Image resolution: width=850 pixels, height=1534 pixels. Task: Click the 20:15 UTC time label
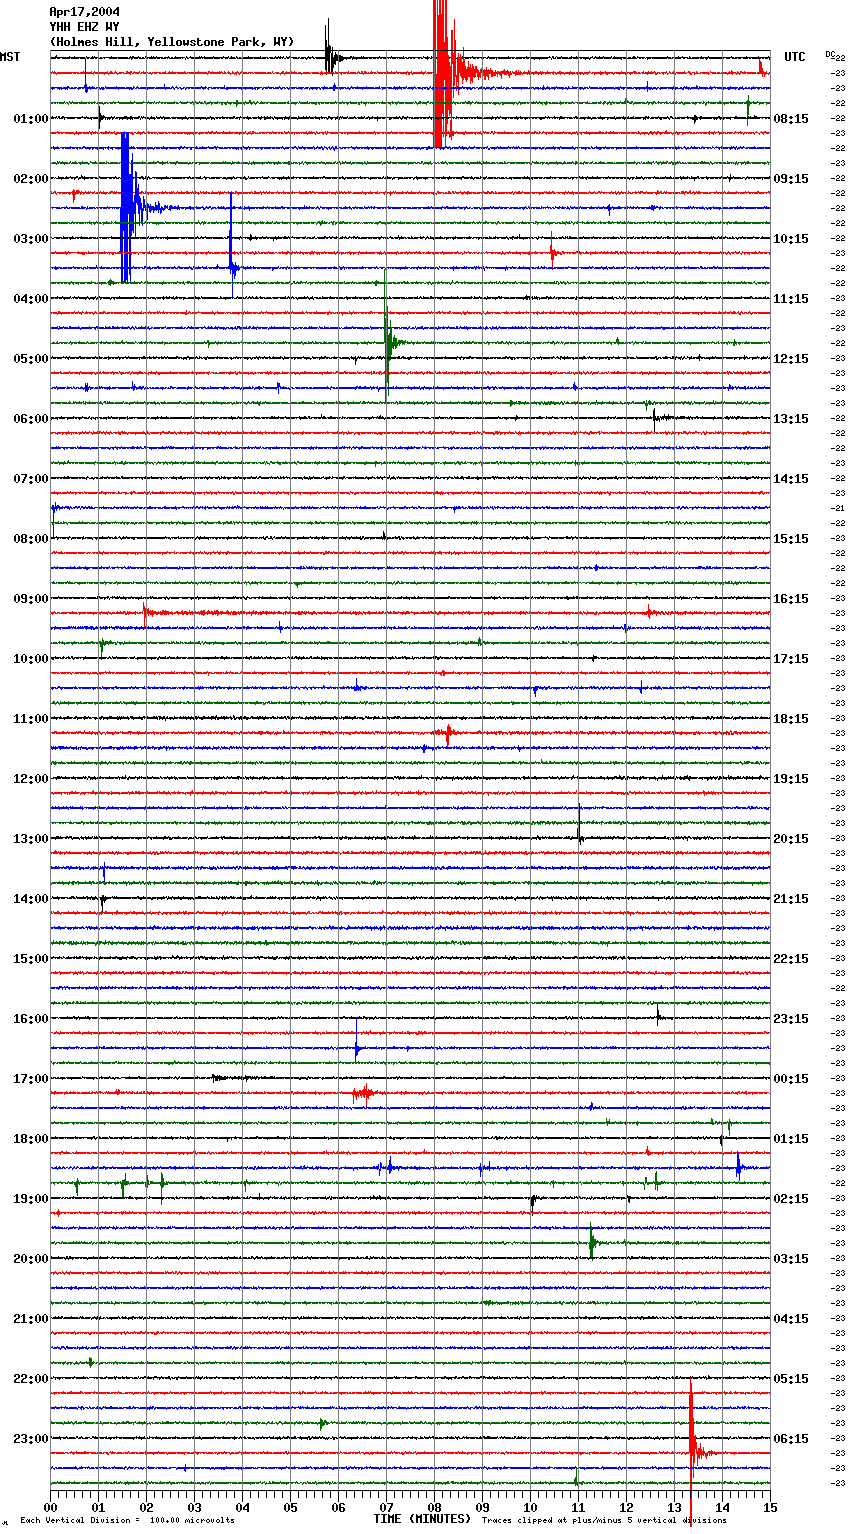tap(791, 839)
